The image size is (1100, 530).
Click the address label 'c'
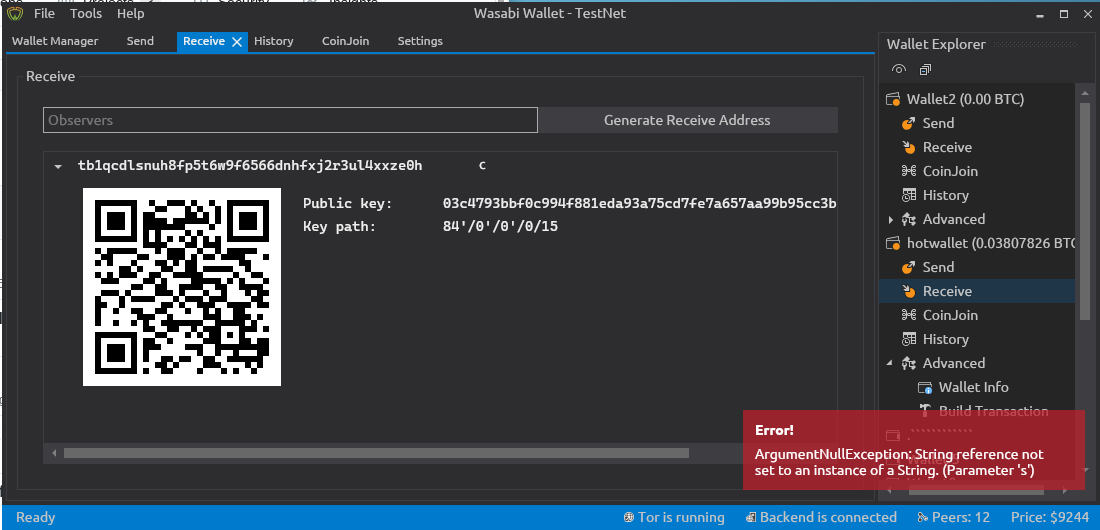482,166
